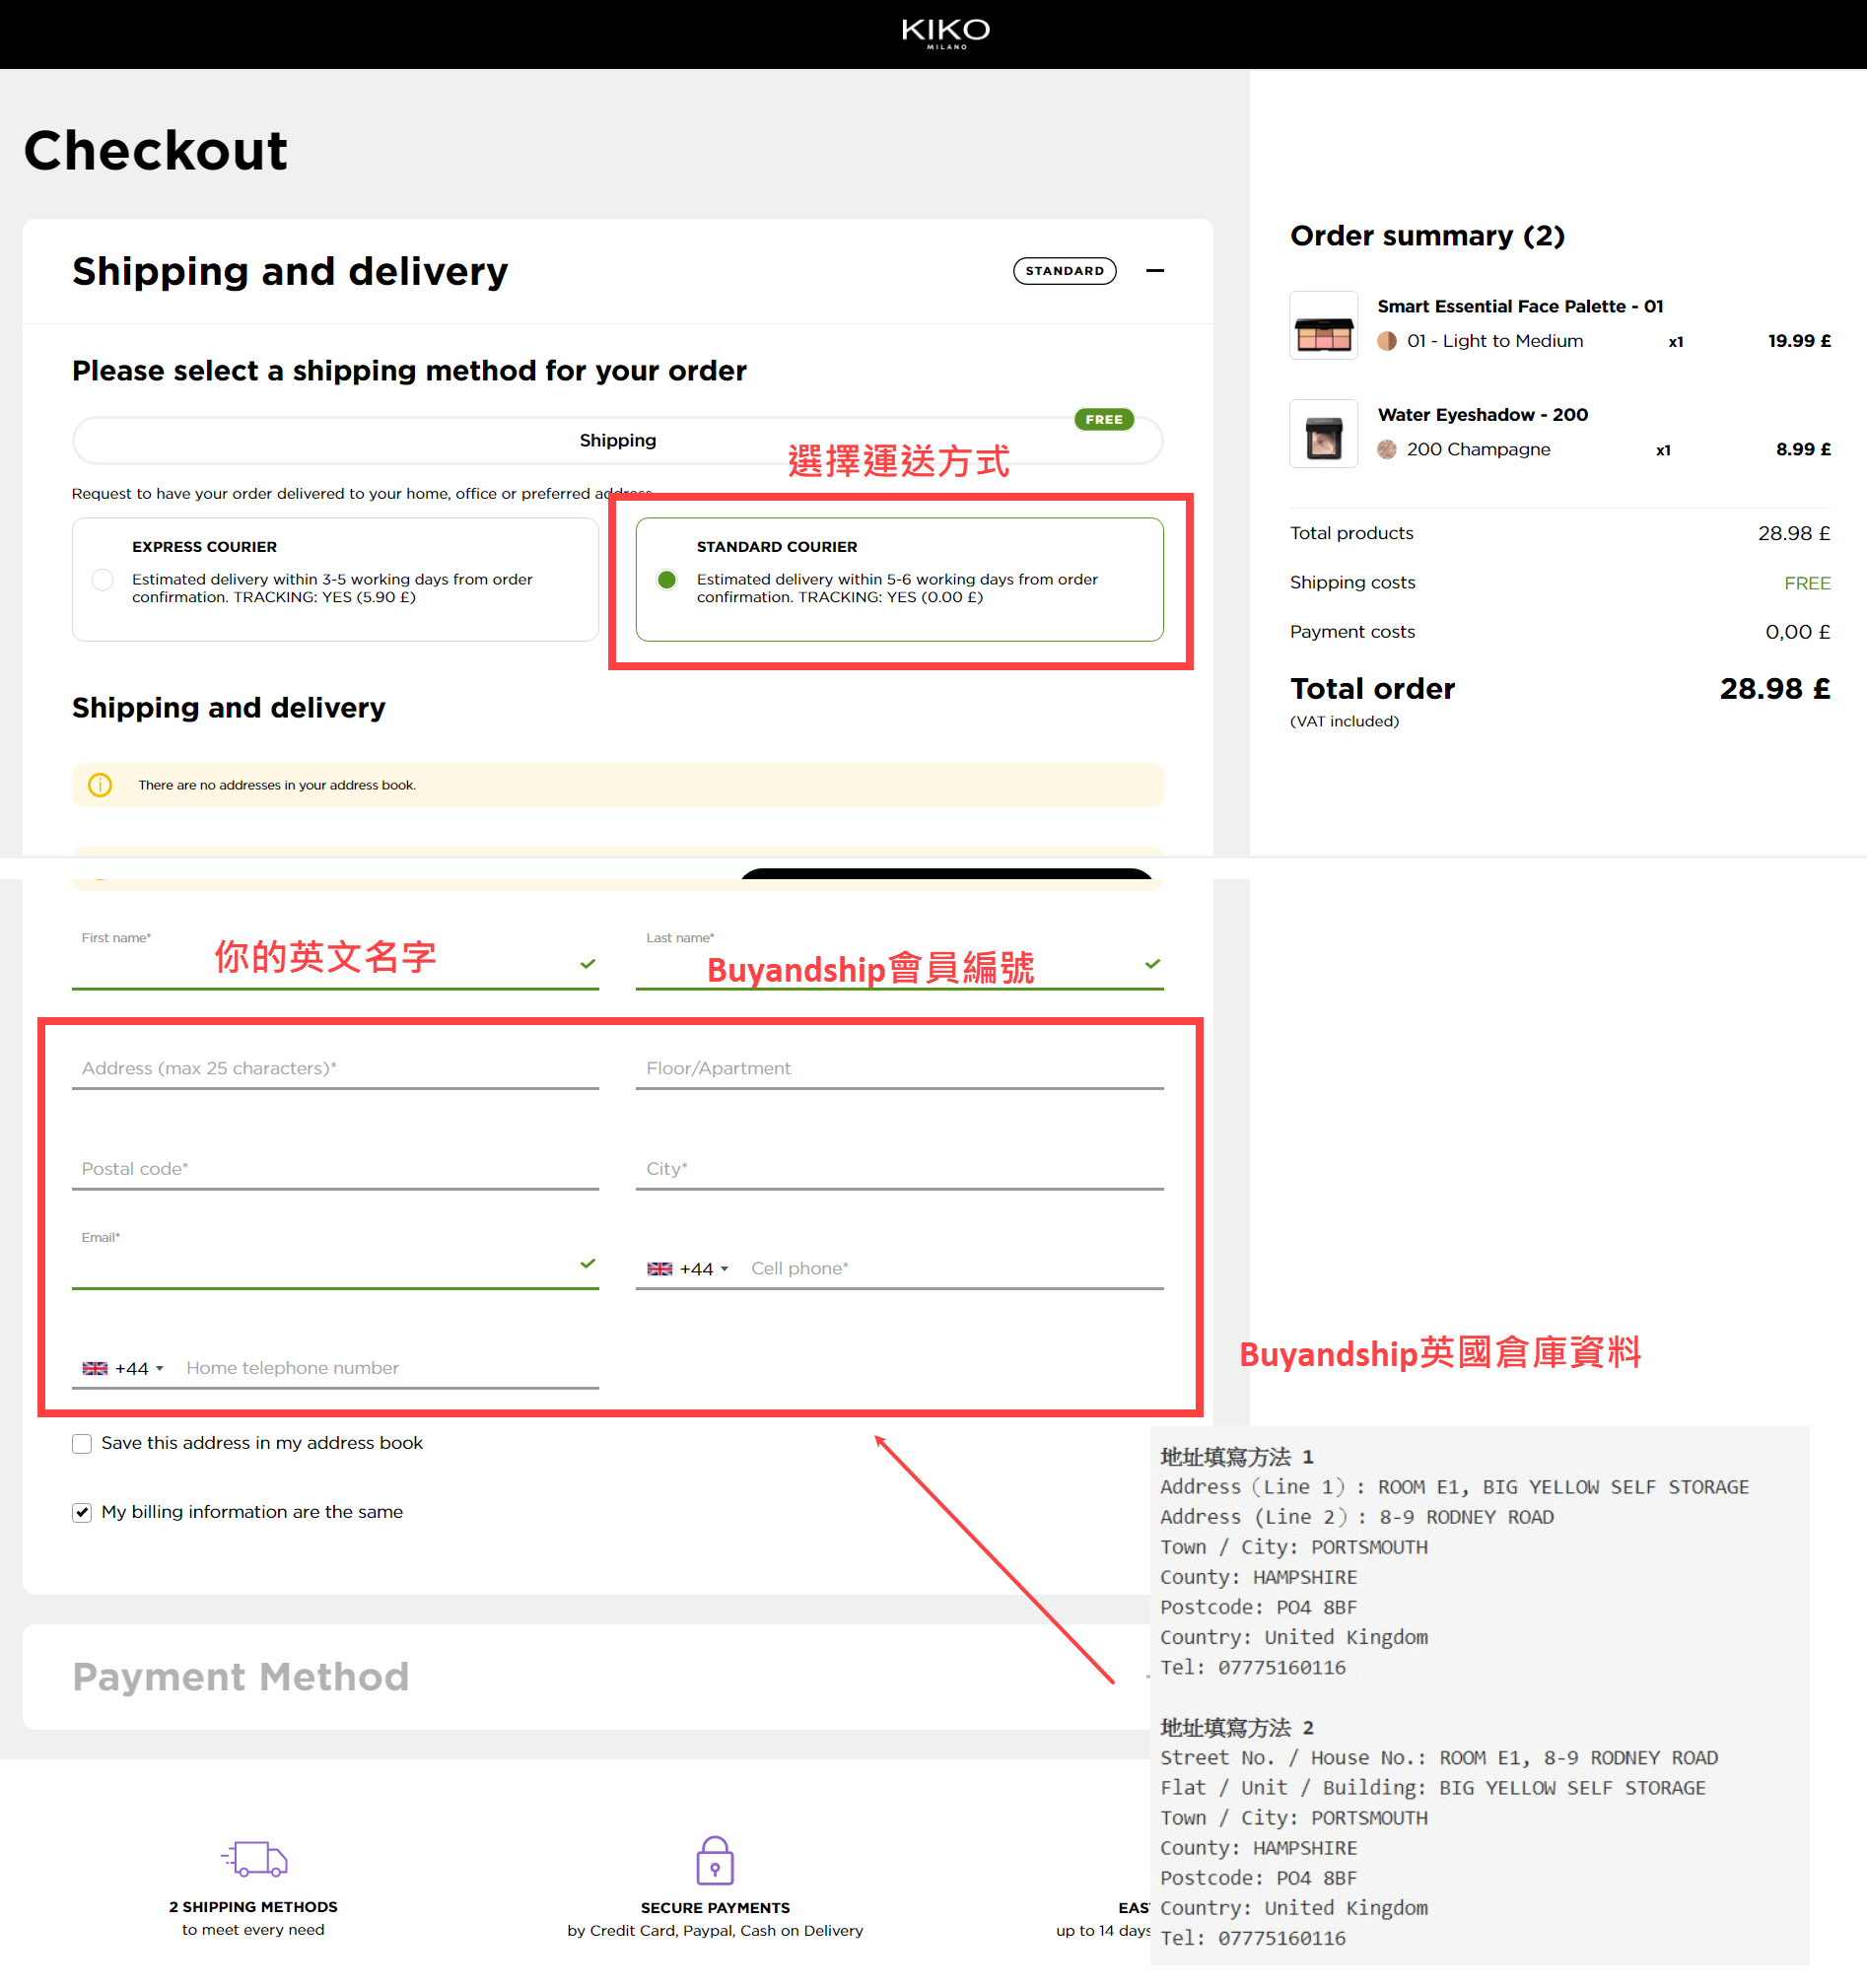1867x1988 pixels.
Task: Click the delivery truck shipping methods icon
Action: click(254, 1859)
